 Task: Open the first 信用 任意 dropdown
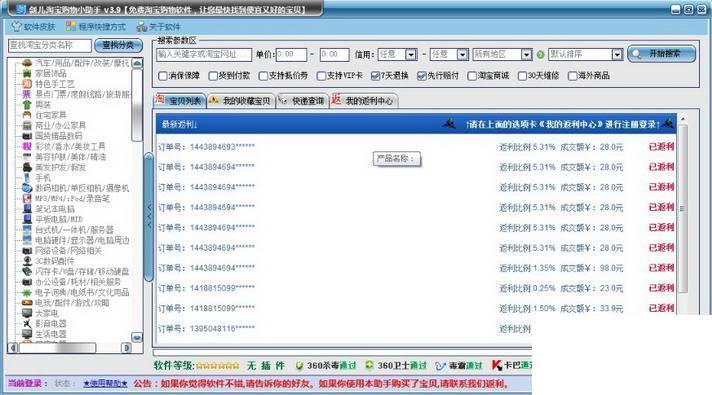[x=410, y=54]
